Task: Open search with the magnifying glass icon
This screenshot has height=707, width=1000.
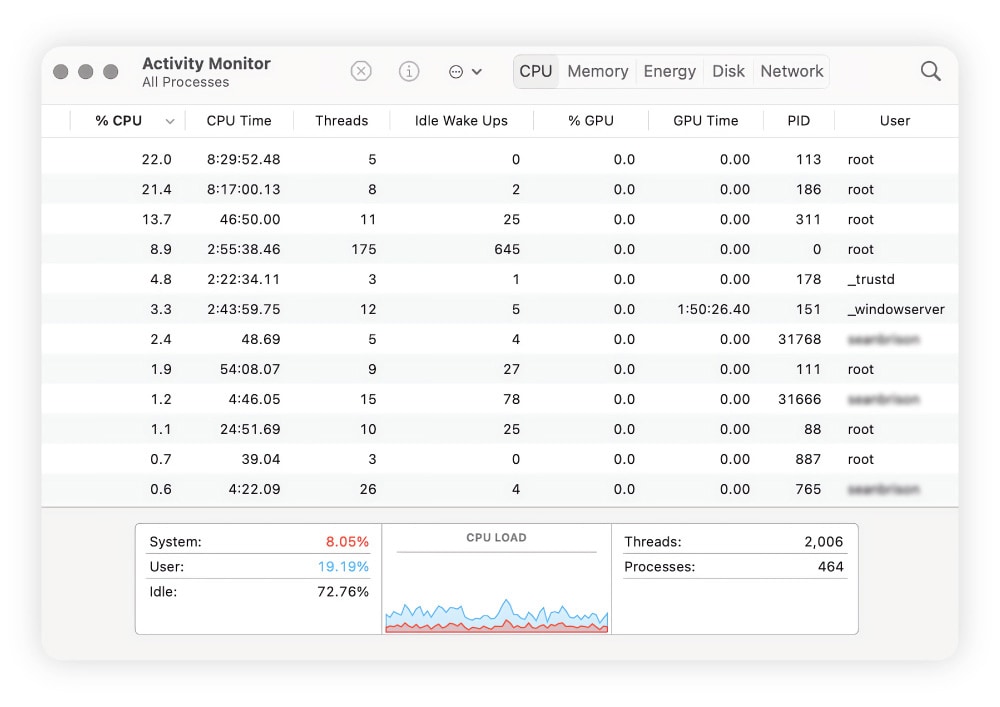Action: pos(930,71)
